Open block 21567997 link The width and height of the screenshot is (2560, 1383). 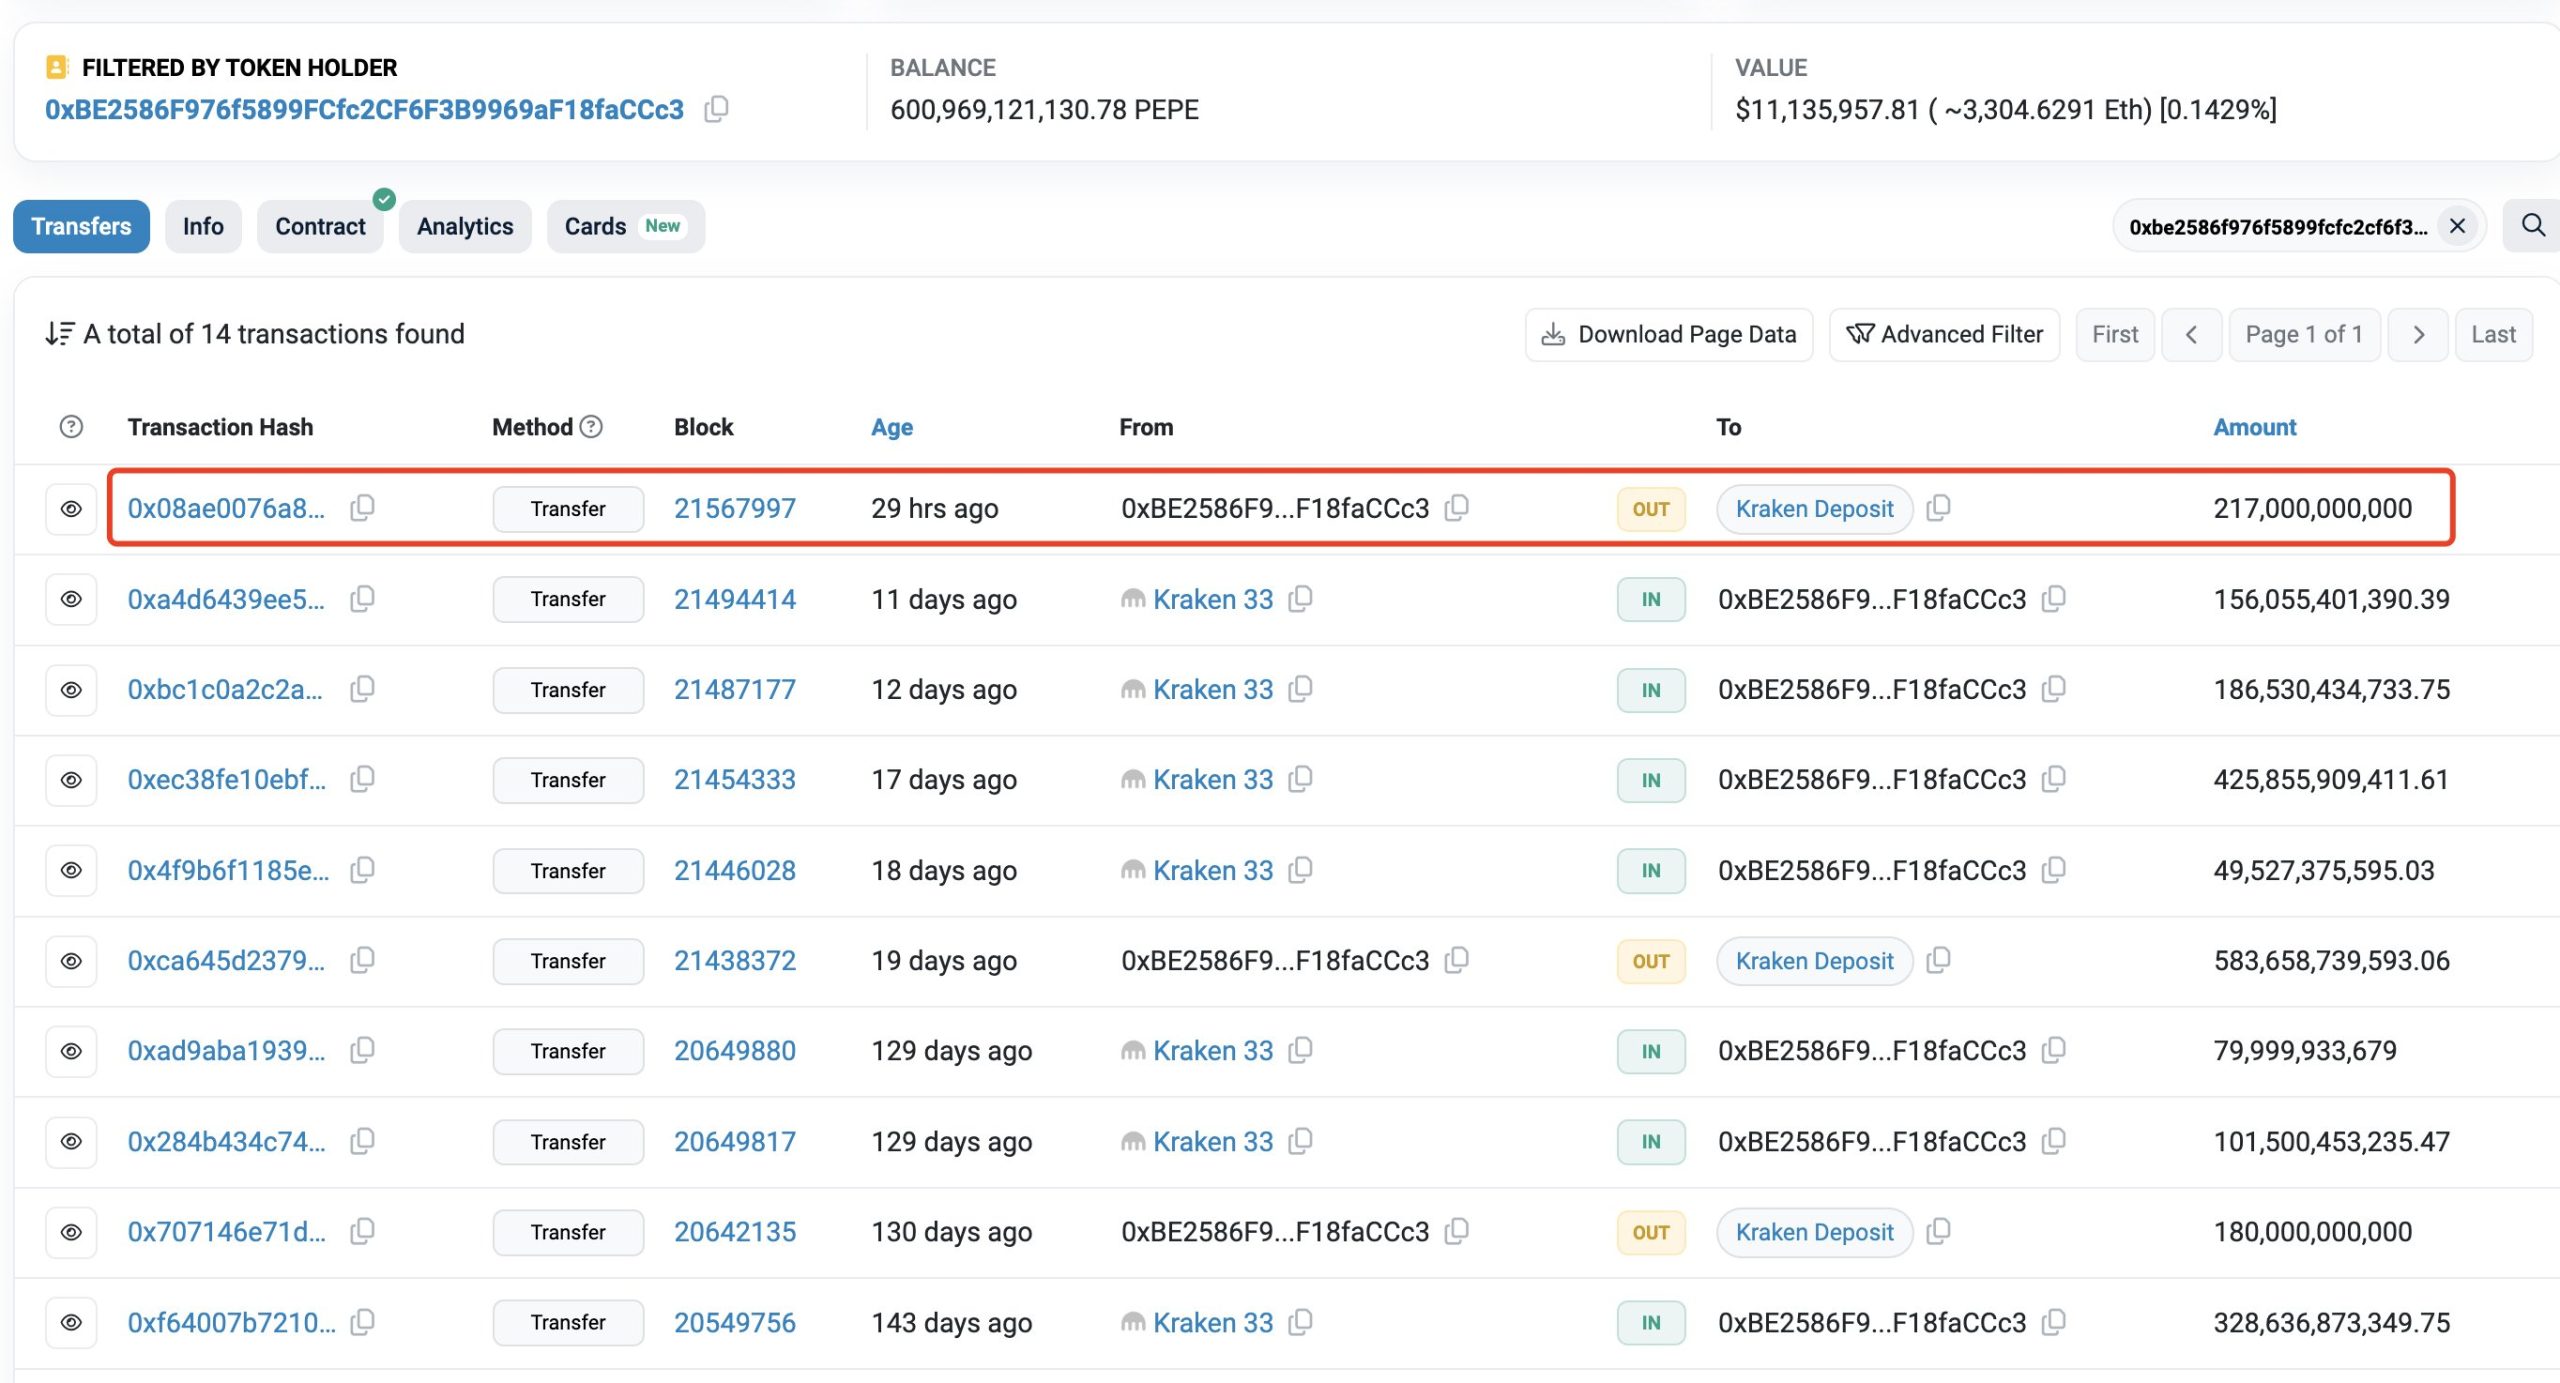coord(735,508)
